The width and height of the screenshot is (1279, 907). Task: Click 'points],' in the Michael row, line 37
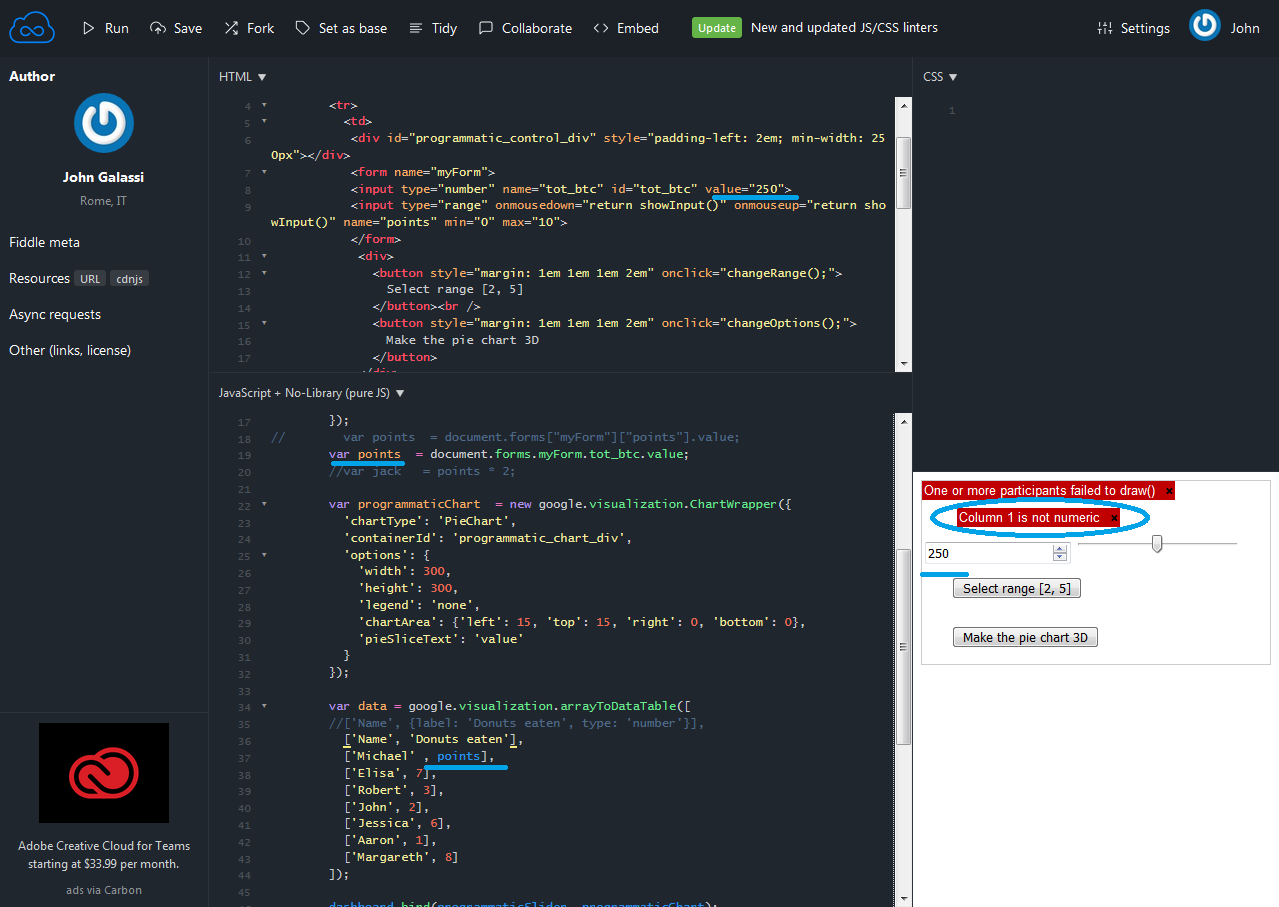(x=466, y=756)
